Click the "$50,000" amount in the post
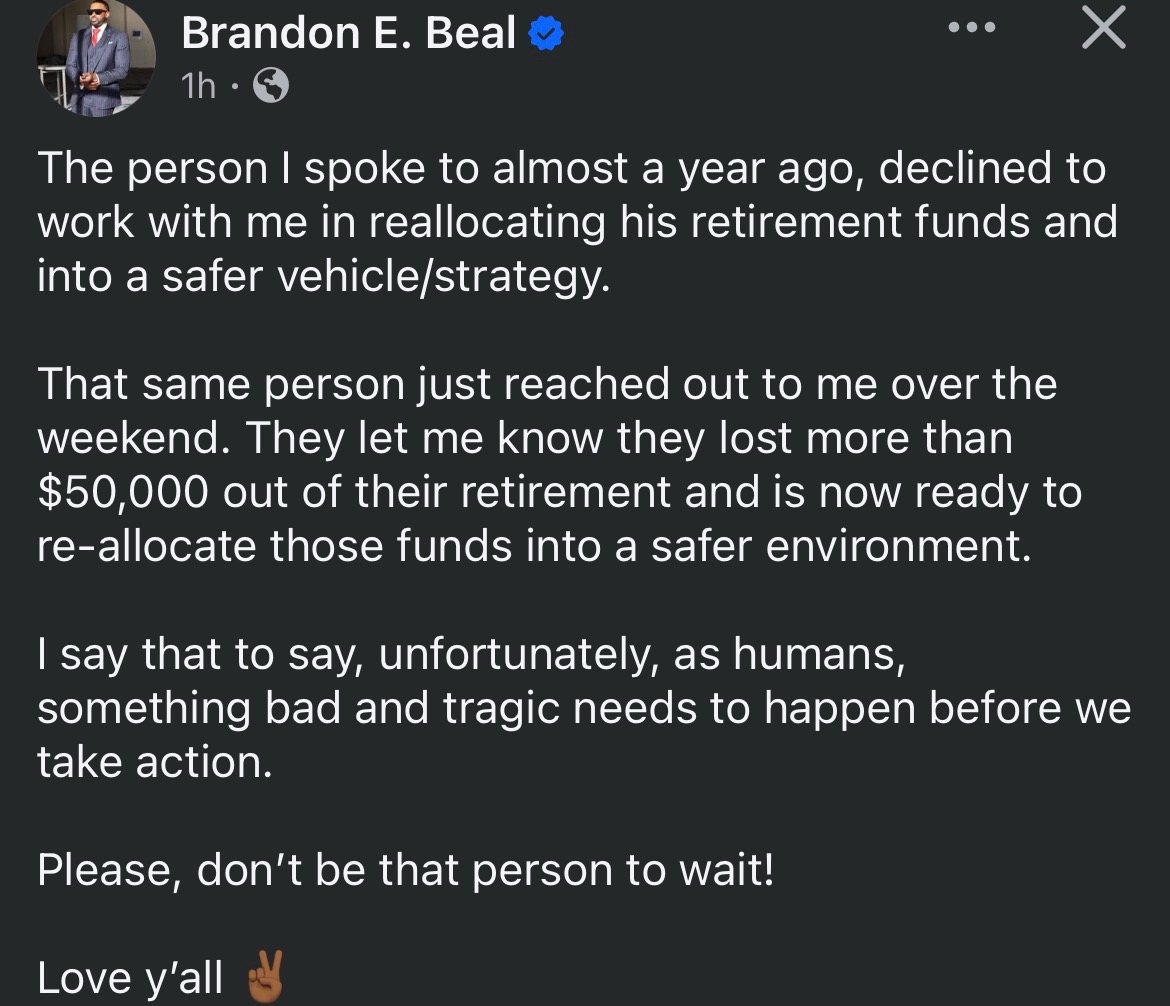This screenshot has width=1170, height=1006. 123,492
